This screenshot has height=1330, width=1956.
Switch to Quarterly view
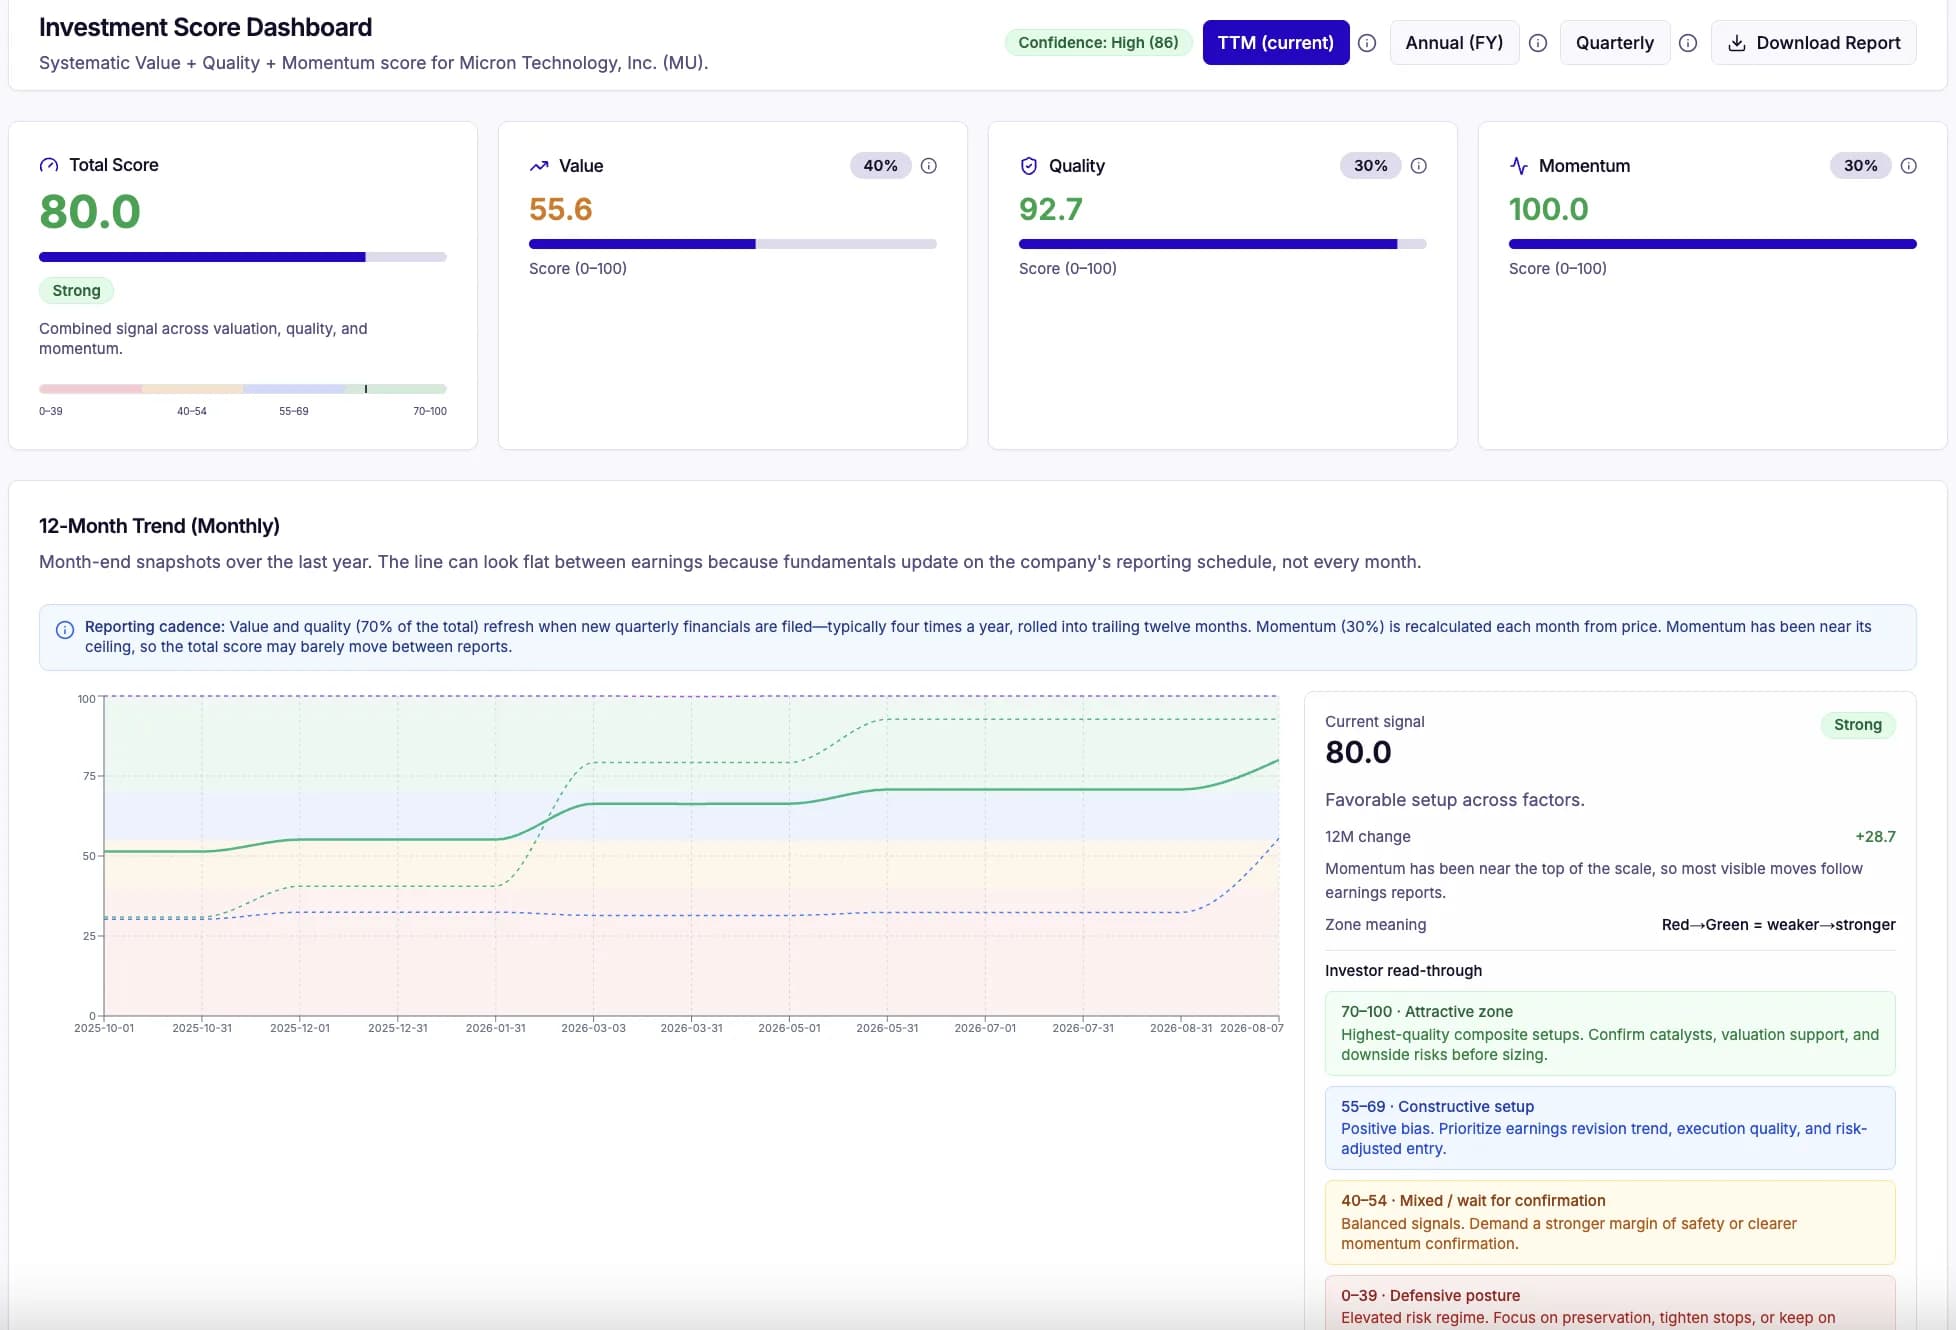[x=1614, y=43]
